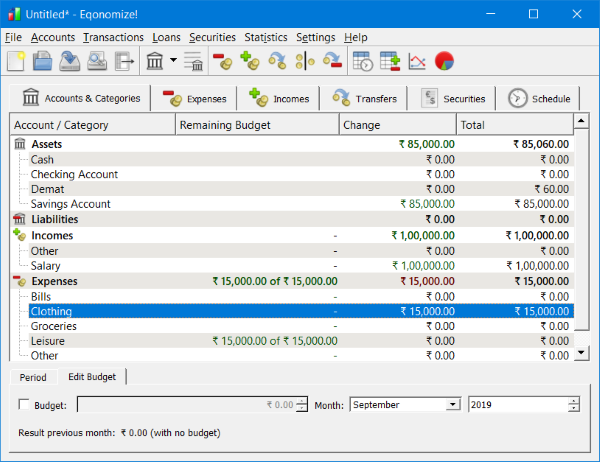The image size is (600, 462).
Task: Switch to the Securities tab
Action: coord(455,98)
